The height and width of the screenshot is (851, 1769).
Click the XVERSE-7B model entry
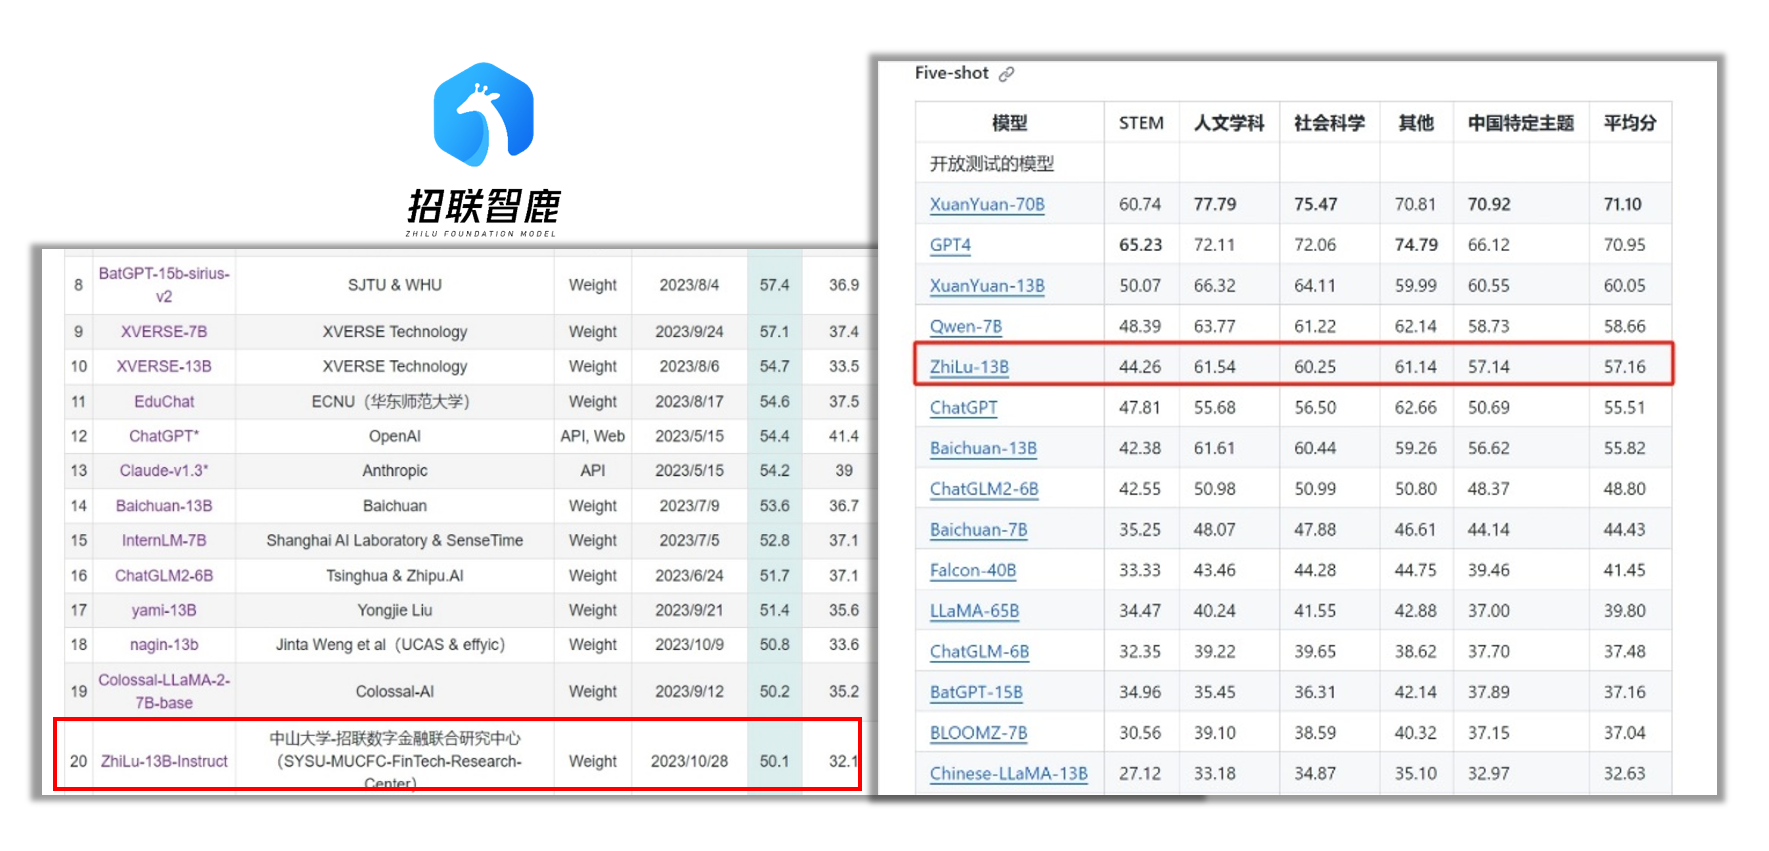pyautogui.click(x=164, y=331)
